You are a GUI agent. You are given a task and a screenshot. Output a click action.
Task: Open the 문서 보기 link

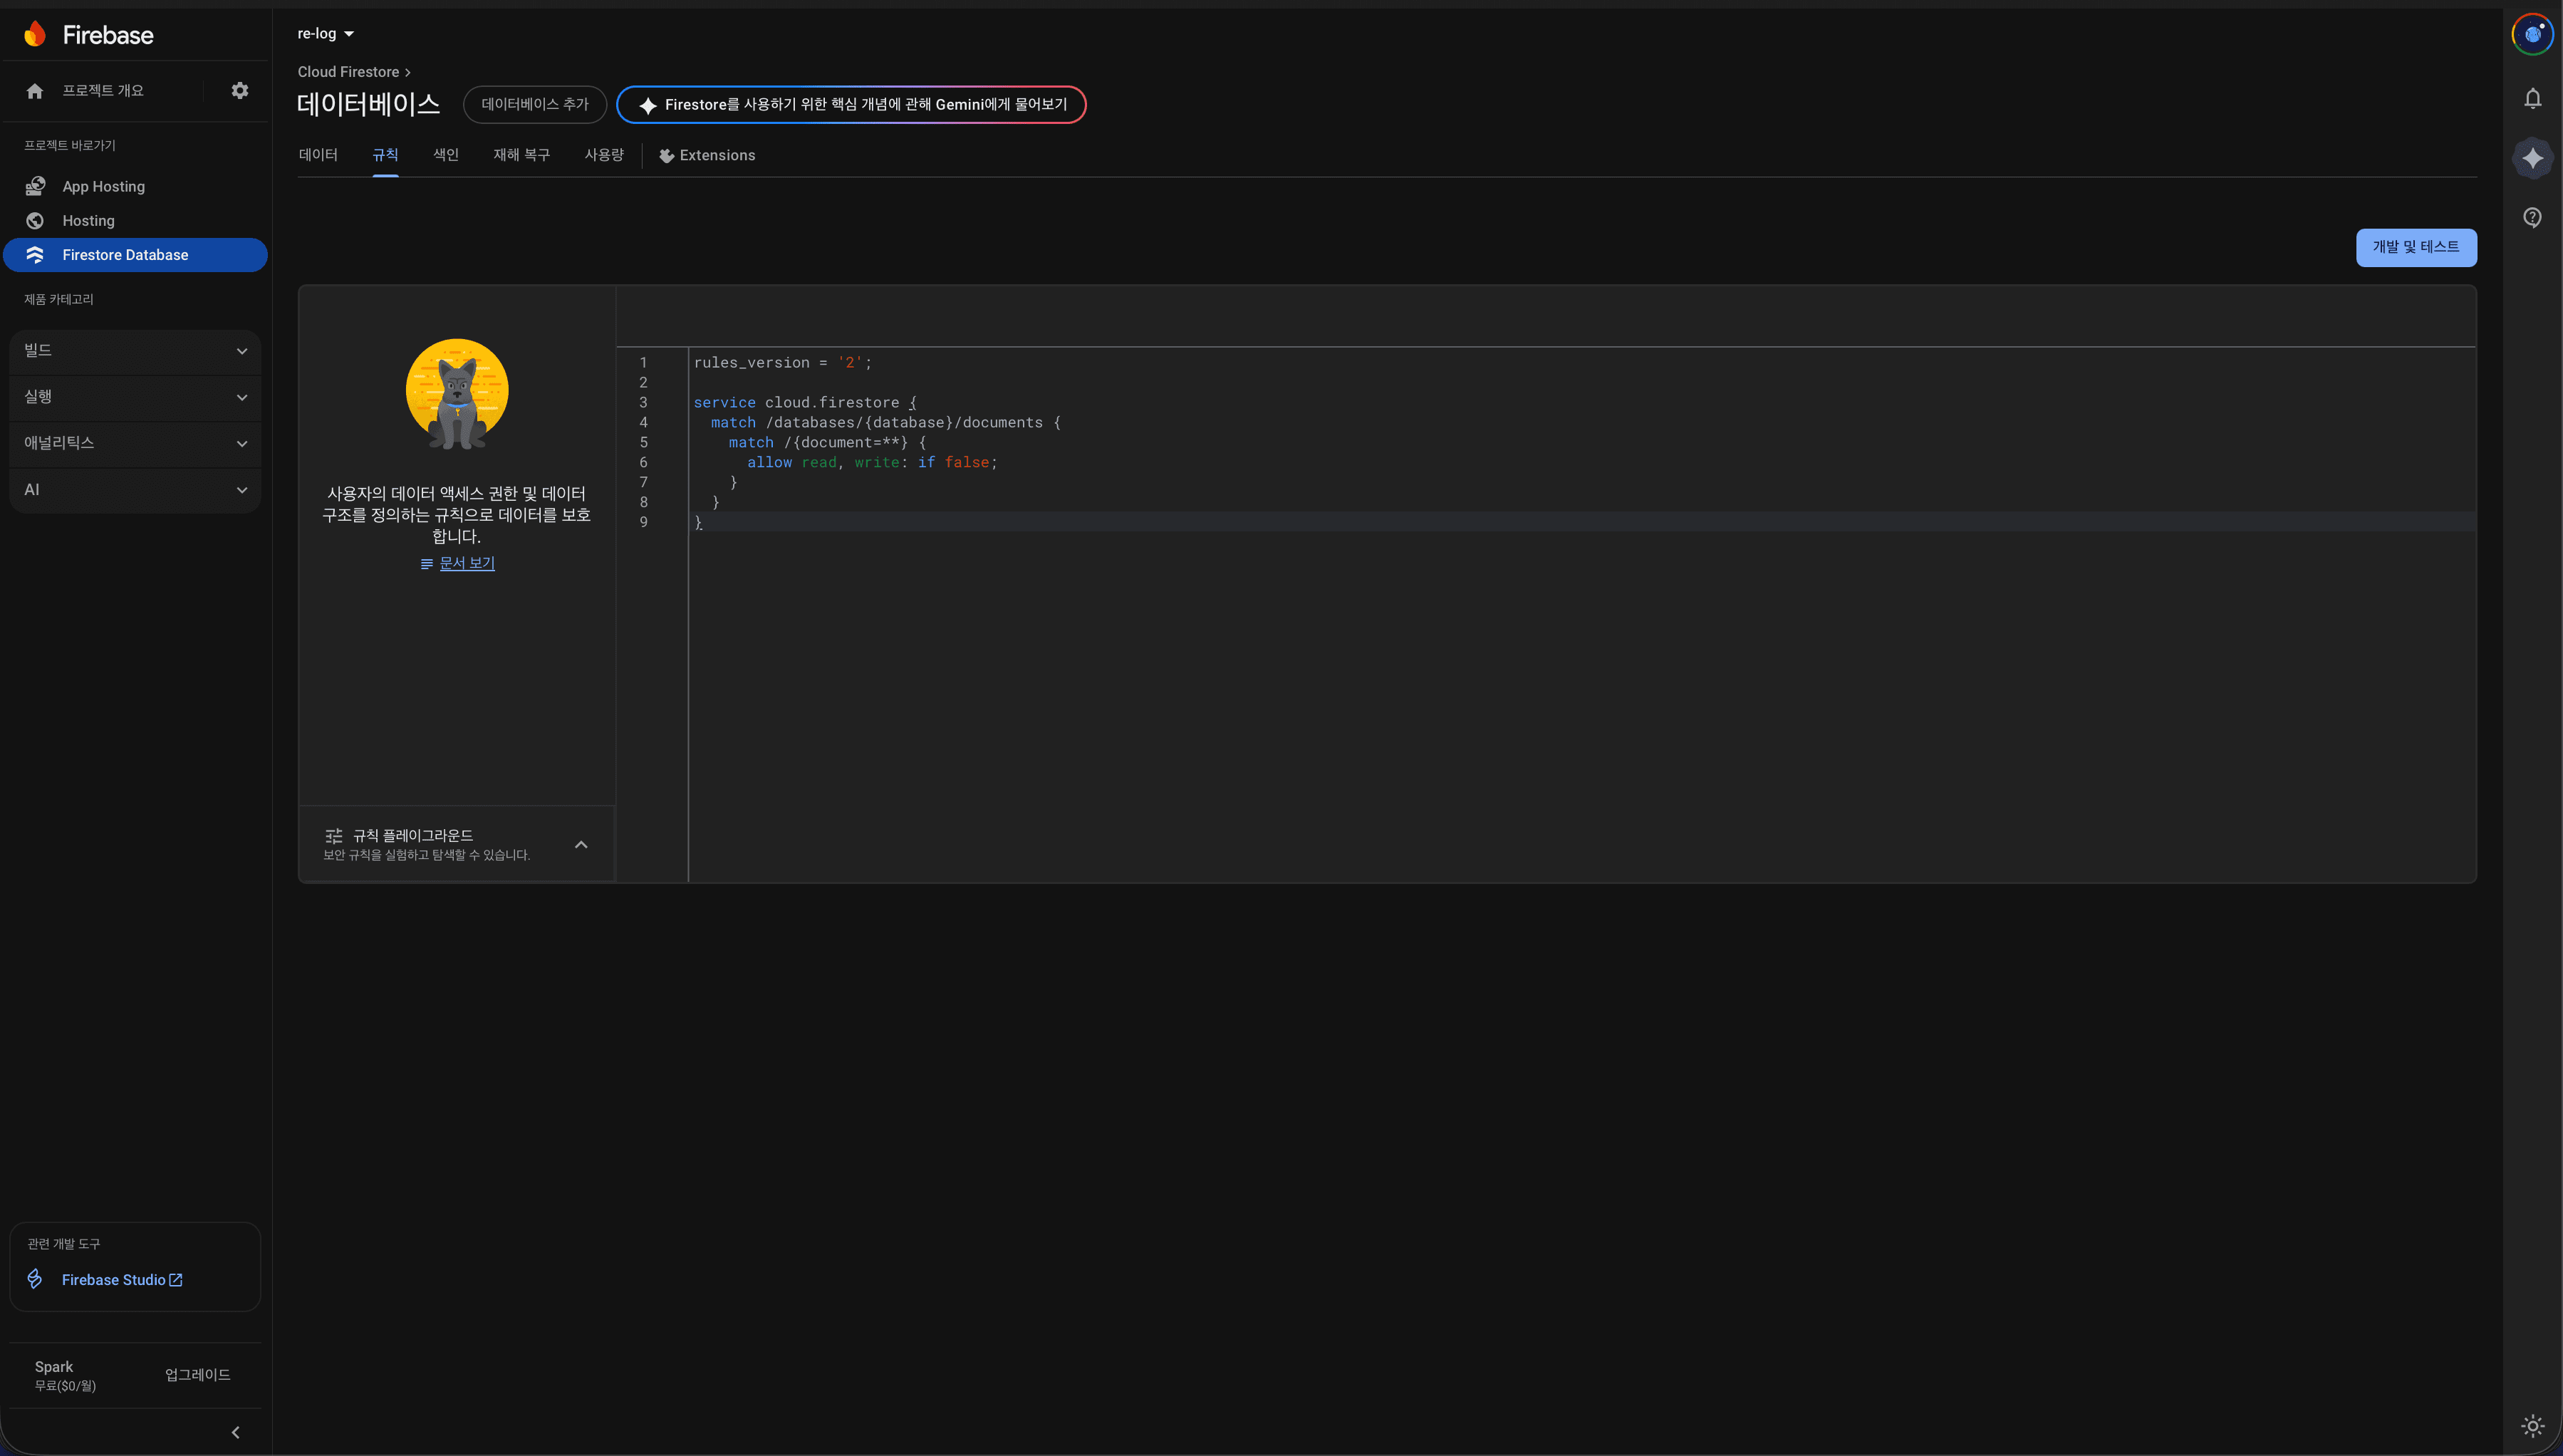pyautogui.click(x=467, y=563)
